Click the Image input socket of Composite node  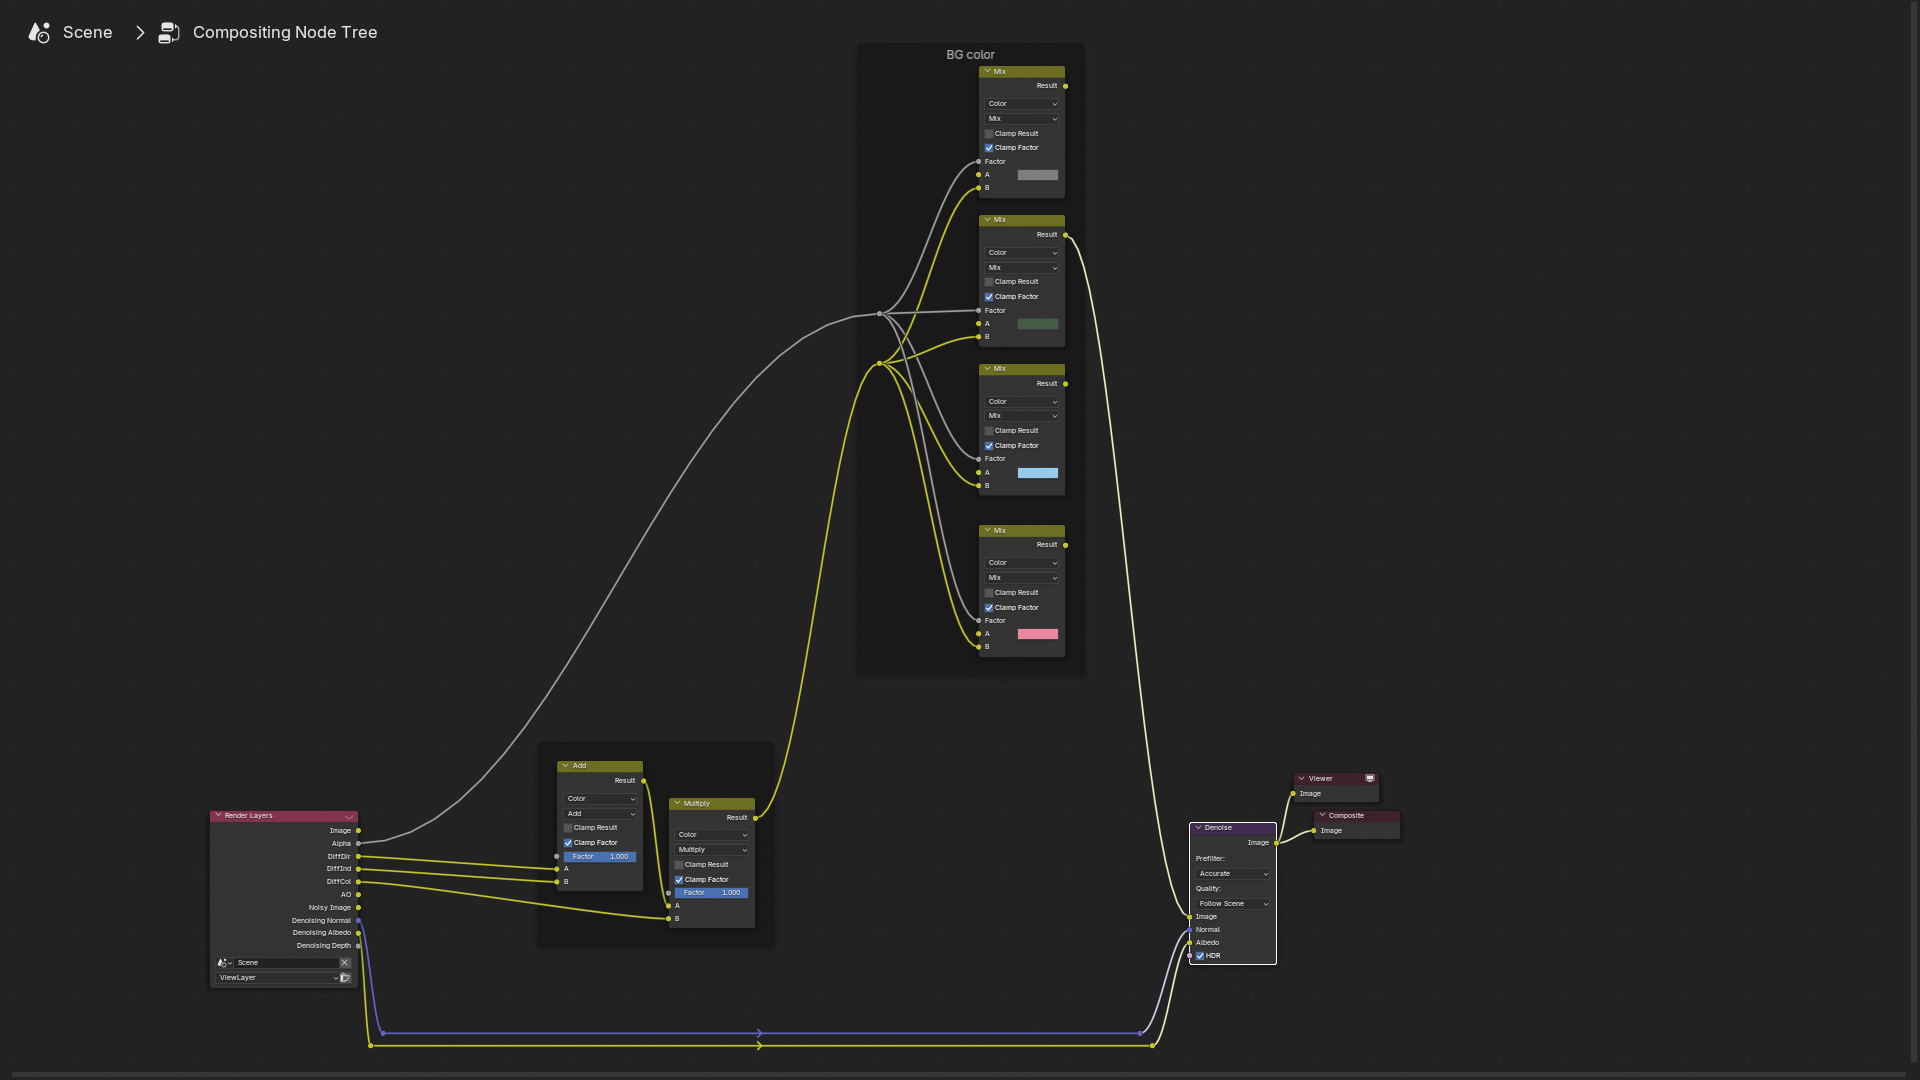click(x=1314, y=831)
